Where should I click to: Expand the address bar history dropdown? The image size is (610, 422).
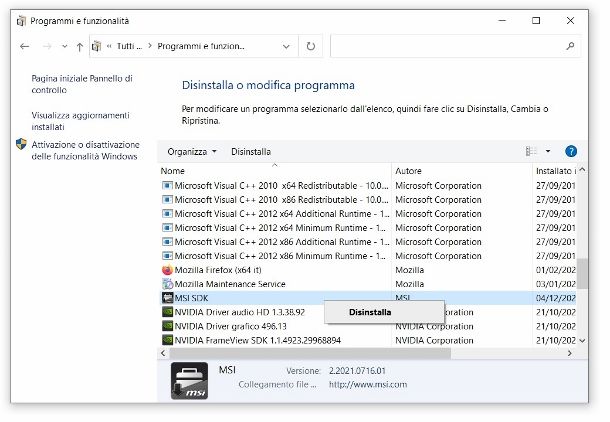286,47
